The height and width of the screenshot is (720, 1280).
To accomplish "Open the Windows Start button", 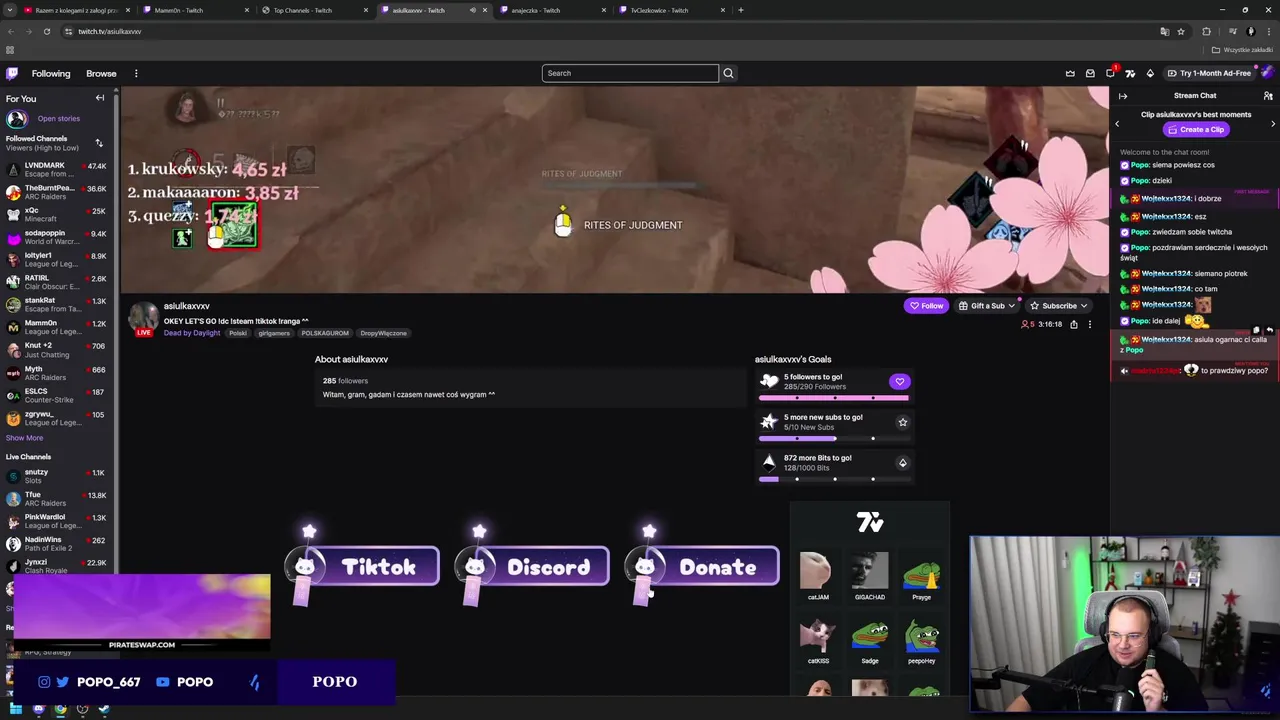I will click(x=16, y=709).
